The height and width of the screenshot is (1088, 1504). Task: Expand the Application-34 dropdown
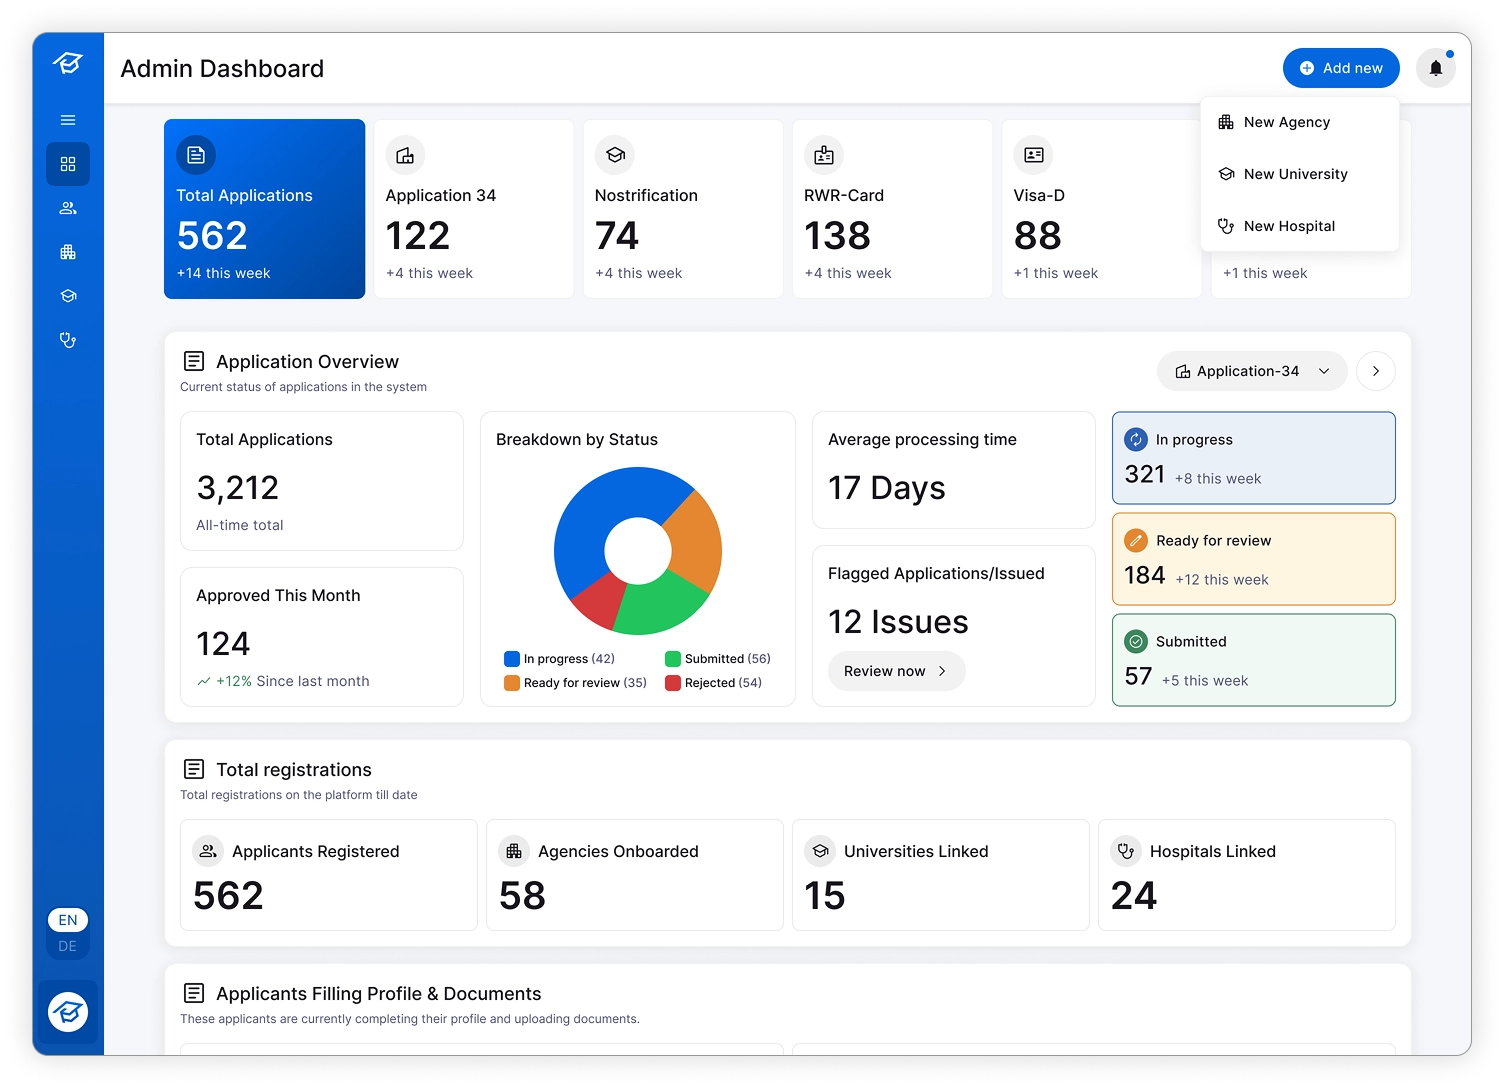(1252, 371)
